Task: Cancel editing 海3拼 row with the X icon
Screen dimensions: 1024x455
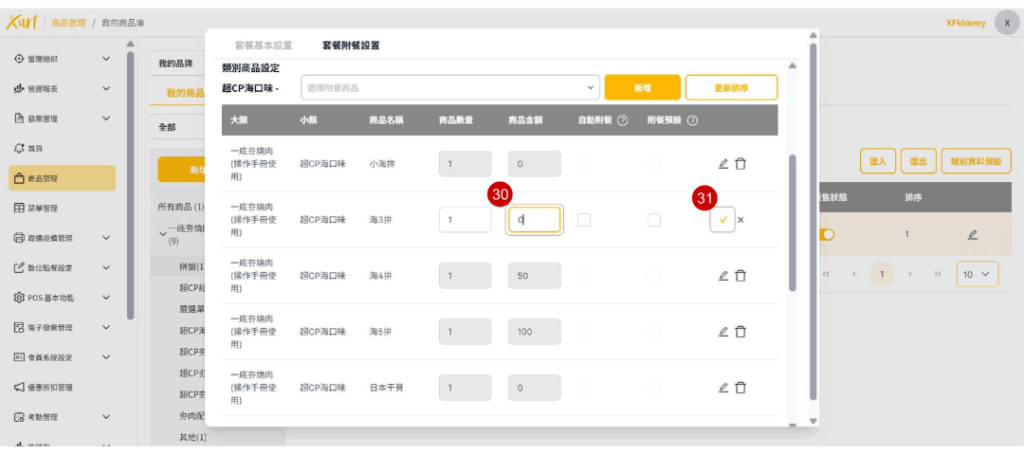Action: (x=741, y=220)
